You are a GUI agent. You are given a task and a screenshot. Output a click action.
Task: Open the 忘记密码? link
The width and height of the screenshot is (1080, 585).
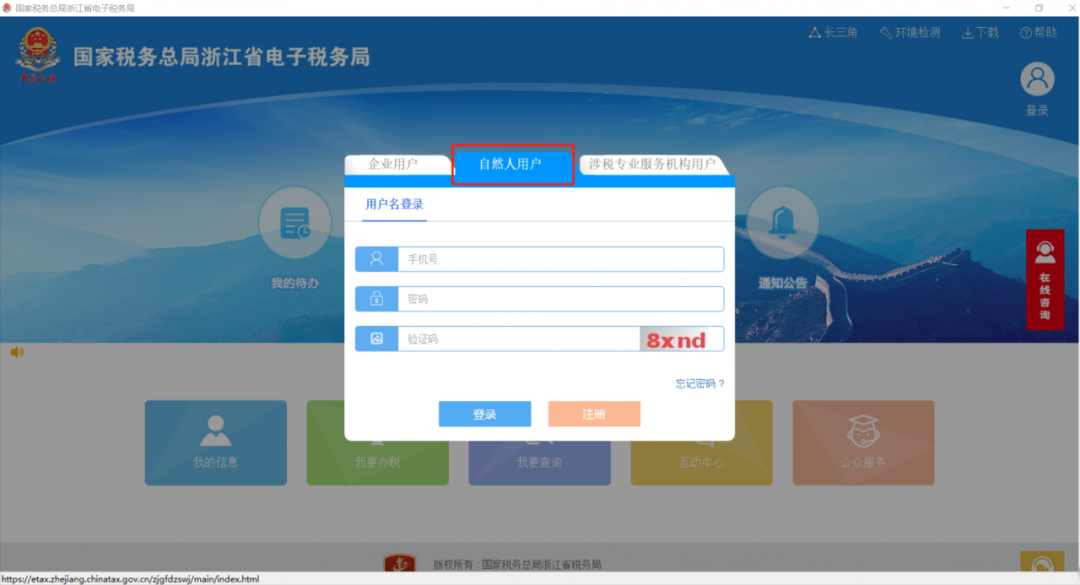pyautogui.click(x=700, y=383)
